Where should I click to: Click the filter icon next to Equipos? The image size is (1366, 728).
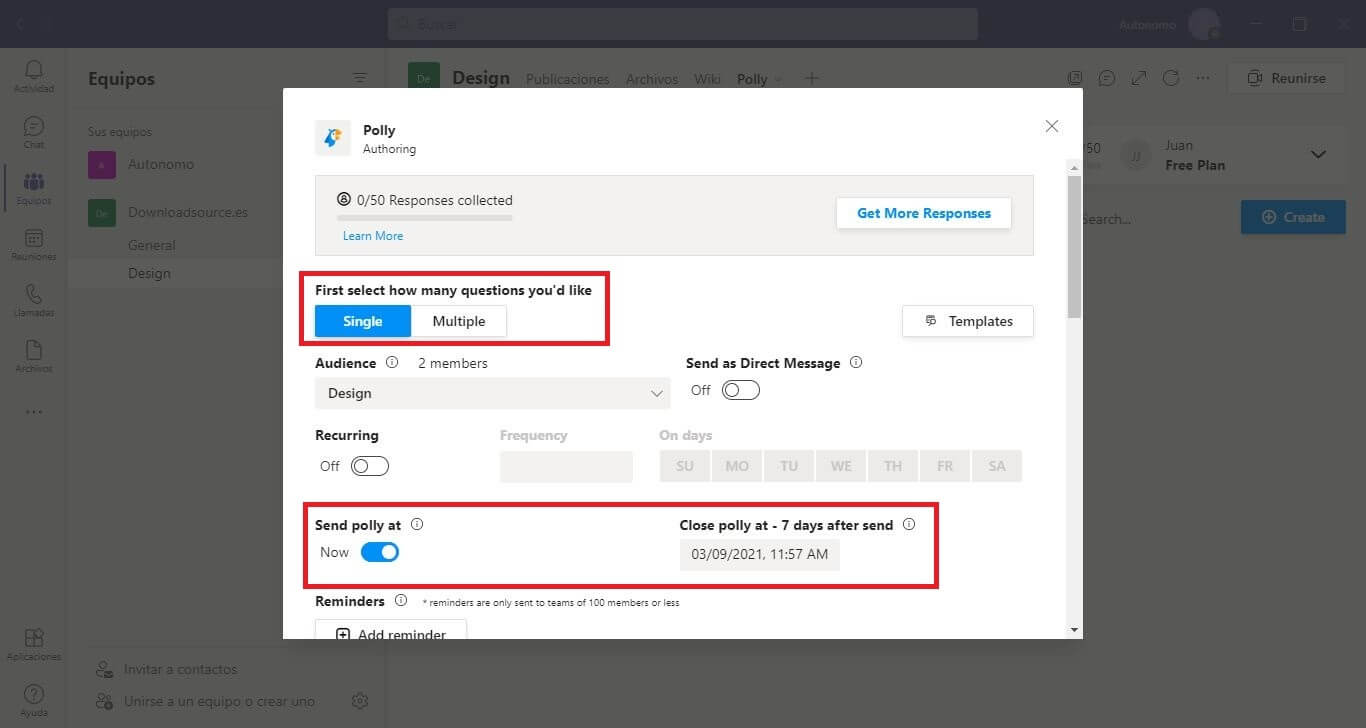tap(360, 78)
